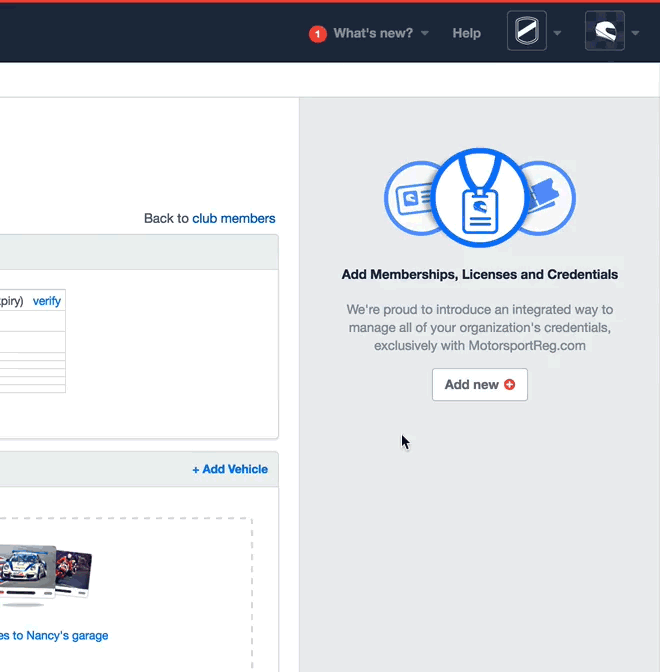Expand the organization shield dropdown arrow

(x=557, y=33)
